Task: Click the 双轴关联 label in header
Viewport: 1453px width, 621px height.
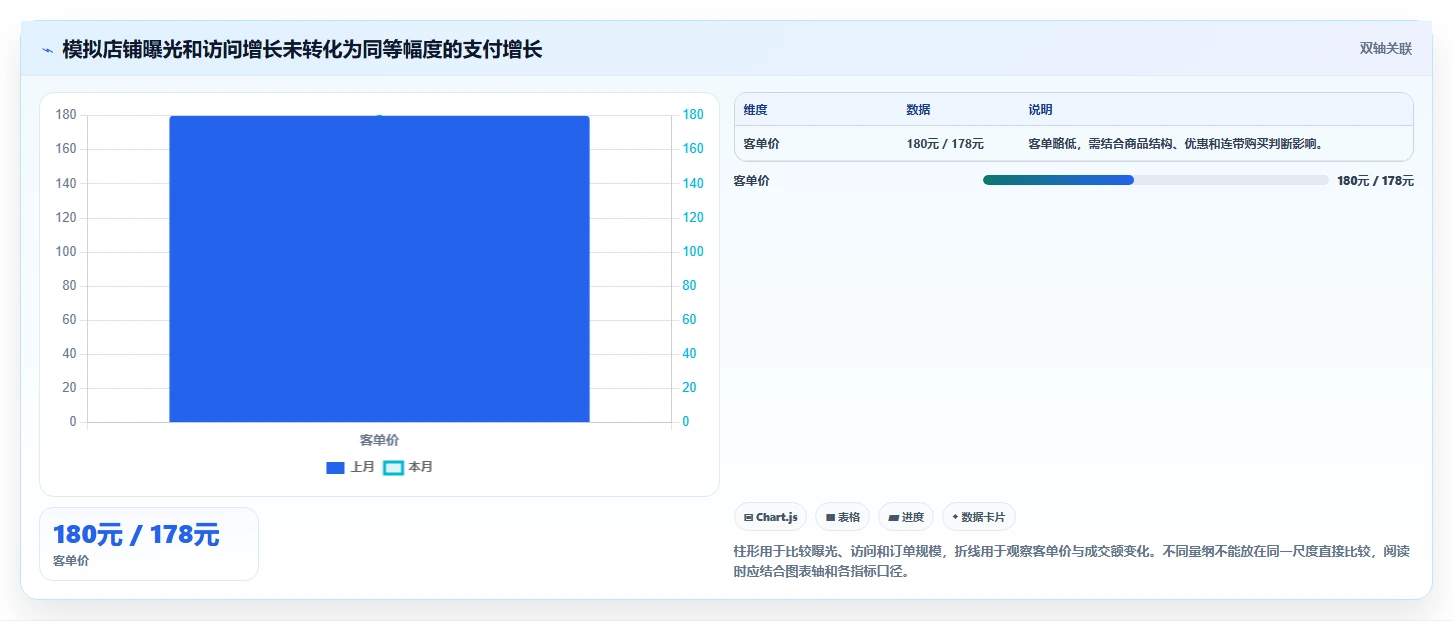Action: [1385, 49]
